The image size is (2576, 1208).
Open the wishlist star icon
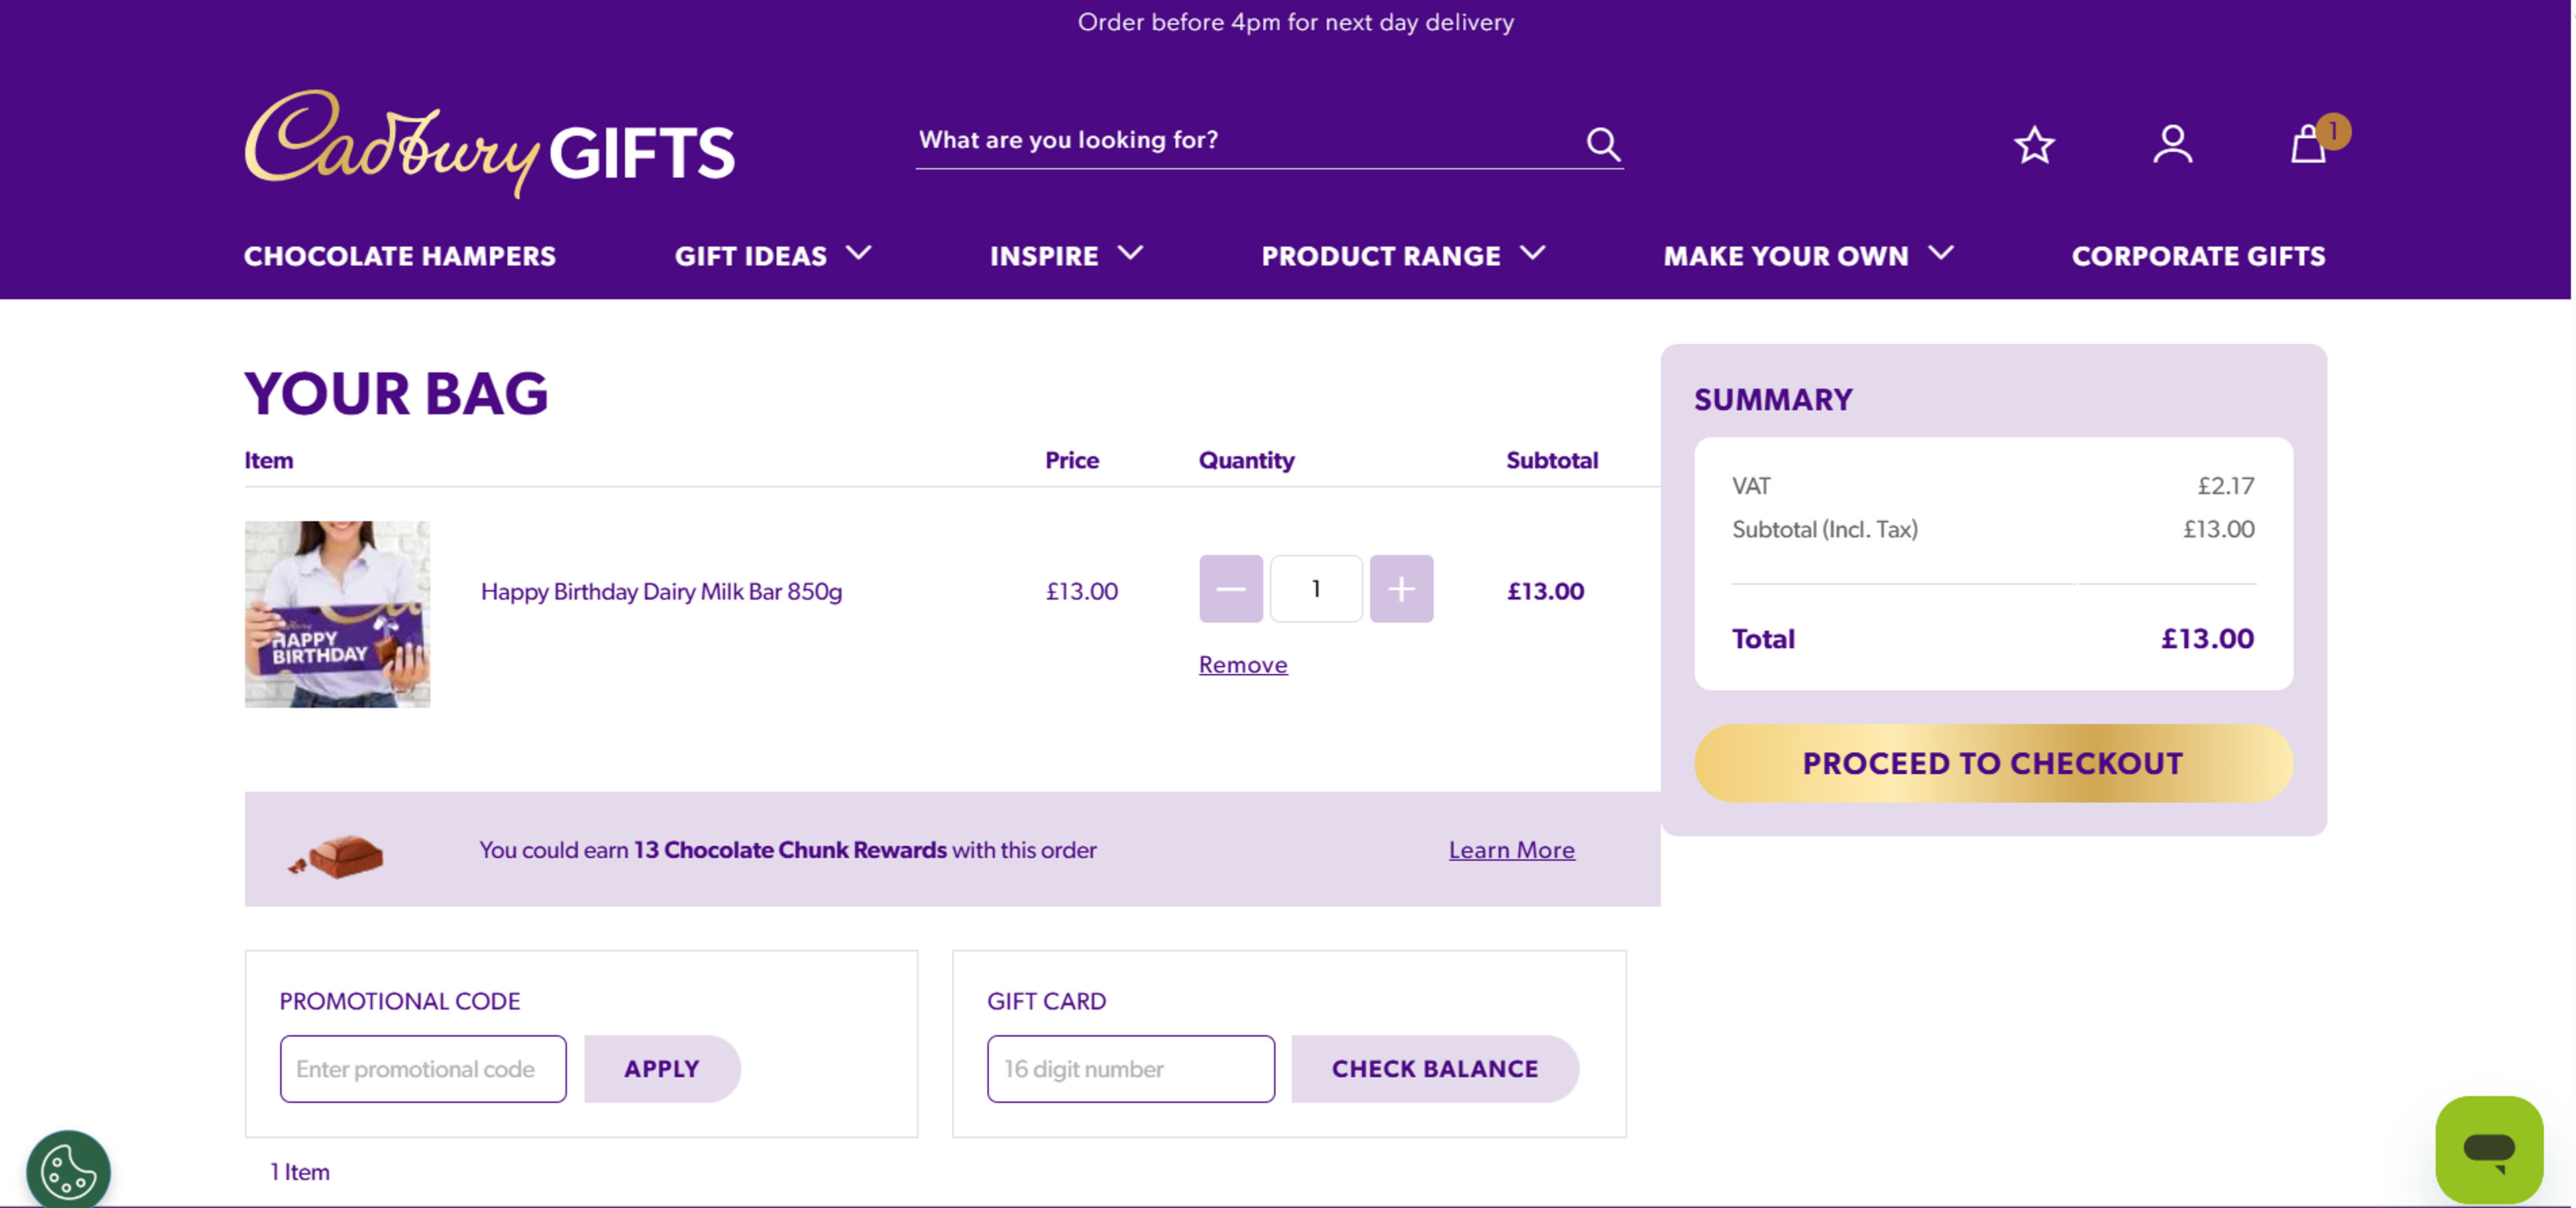[x=2034, y=146]
